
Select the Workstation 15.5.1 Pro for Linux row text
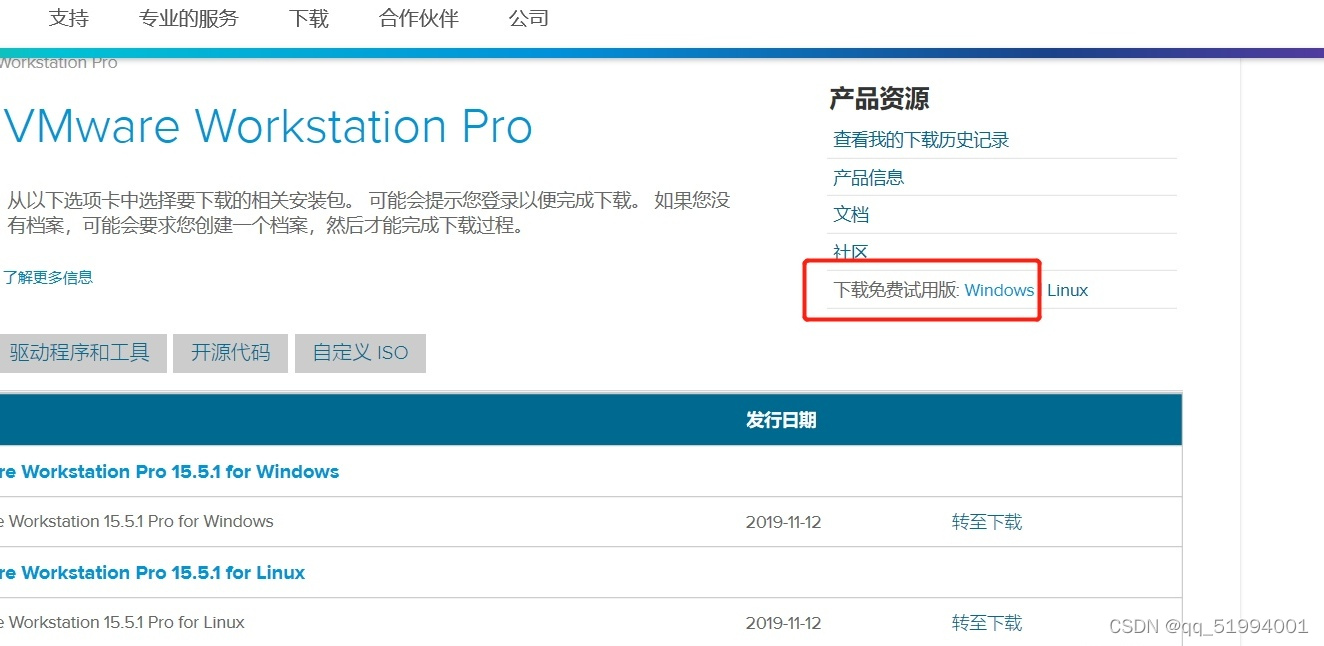click(122, 623)
